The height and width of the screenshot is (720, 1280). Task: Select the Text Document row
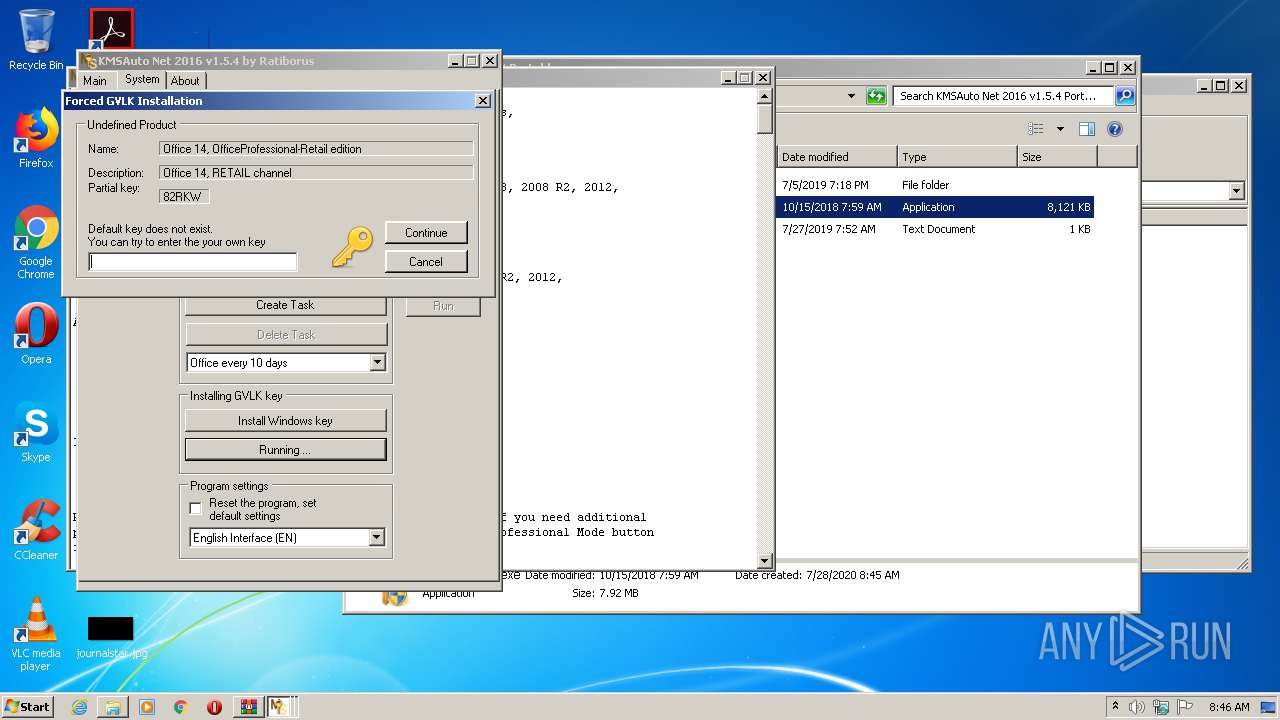pos(935,229)
